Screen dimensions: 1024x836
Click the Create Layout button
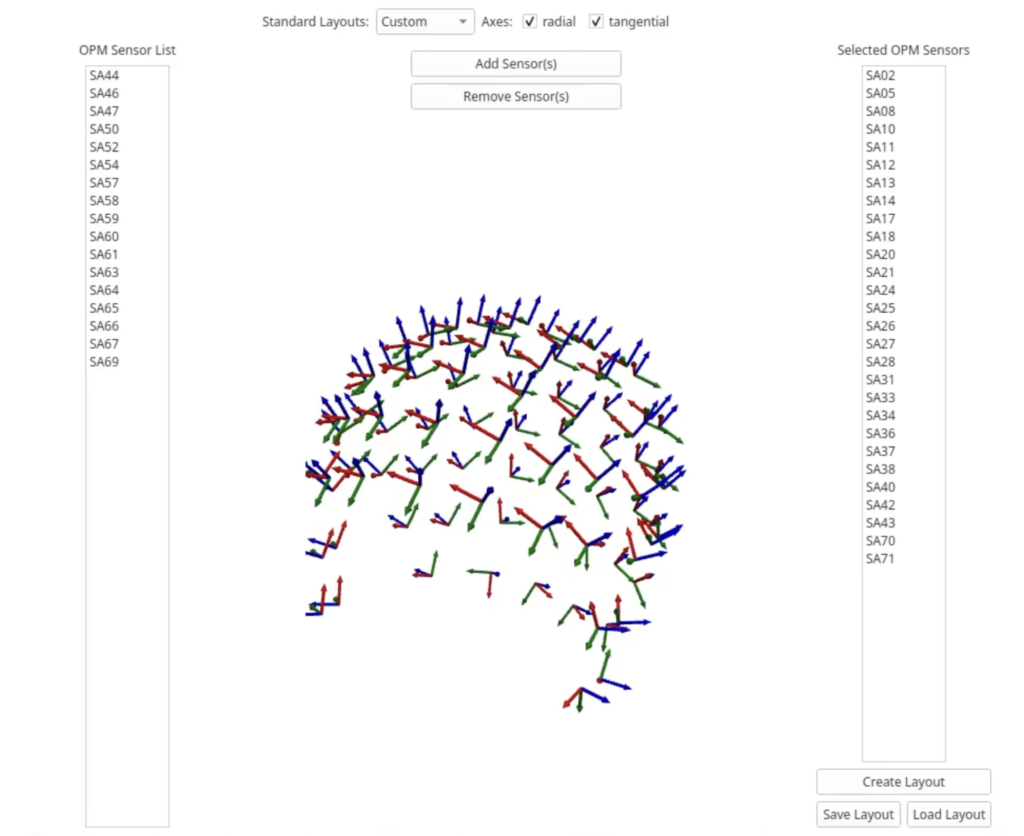tap(902, 781)
